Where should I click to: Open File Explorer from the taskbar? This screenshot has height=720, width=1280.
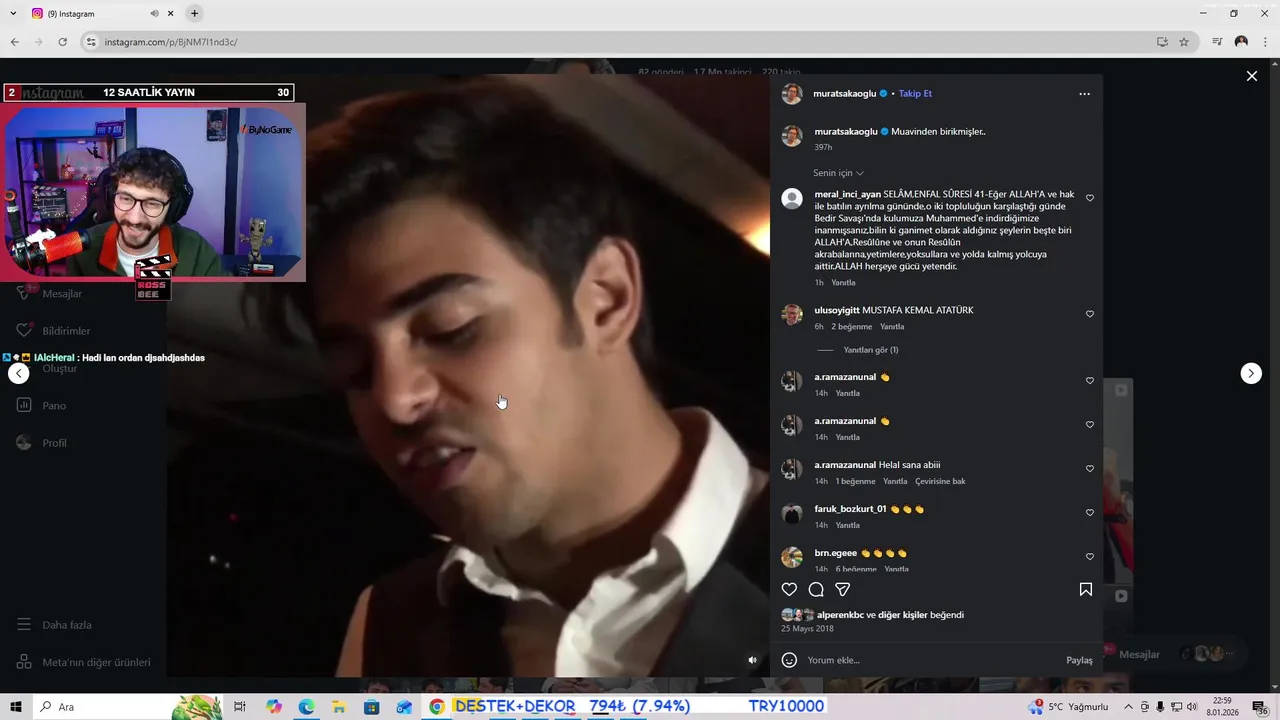click(x=339, y=707)
